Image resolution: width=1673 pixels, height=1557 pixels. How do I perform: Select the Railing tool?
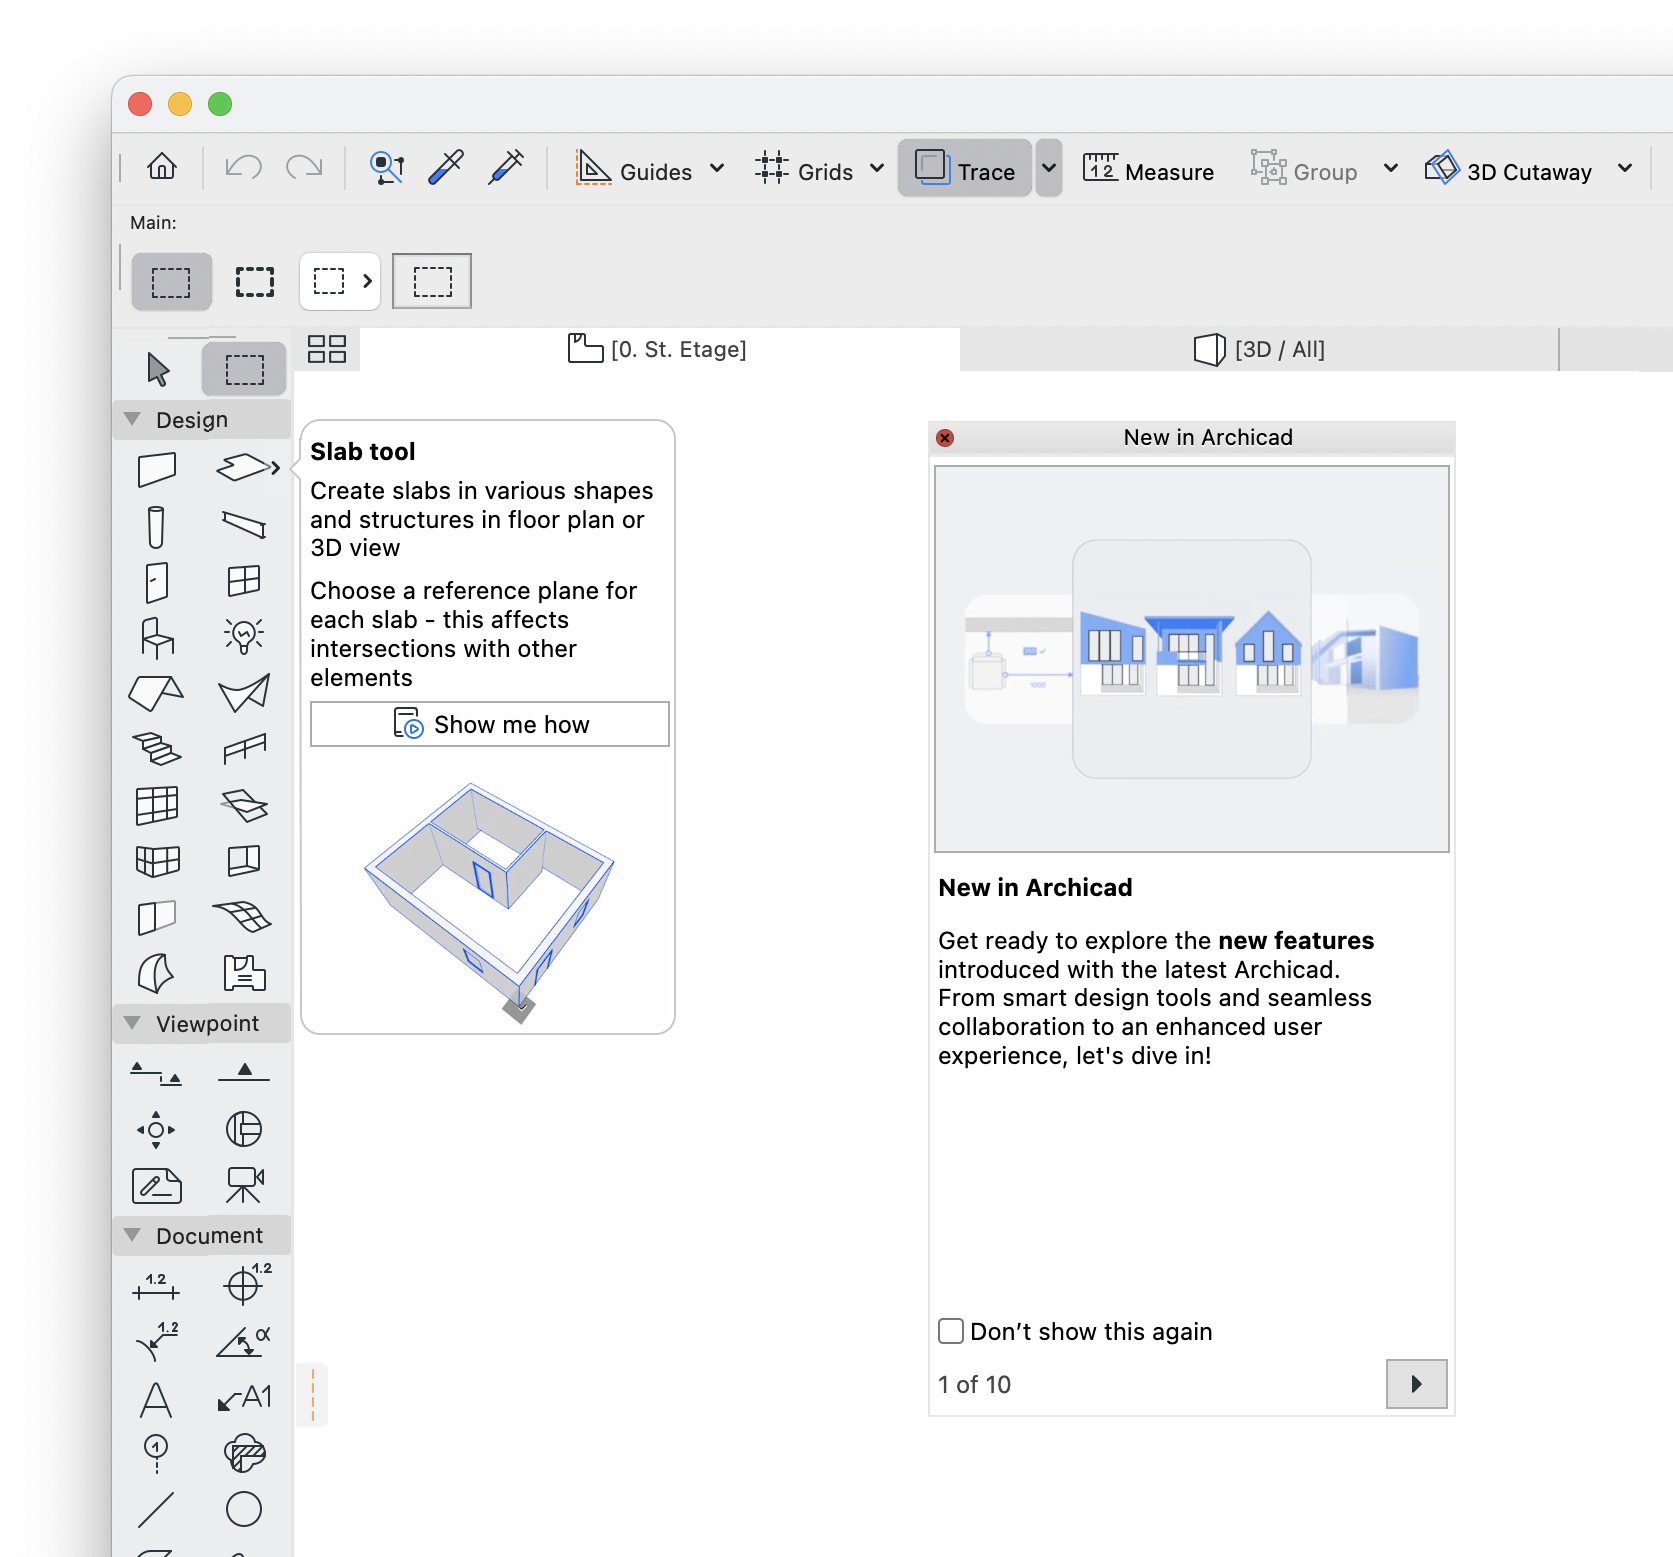pos(244,749)
